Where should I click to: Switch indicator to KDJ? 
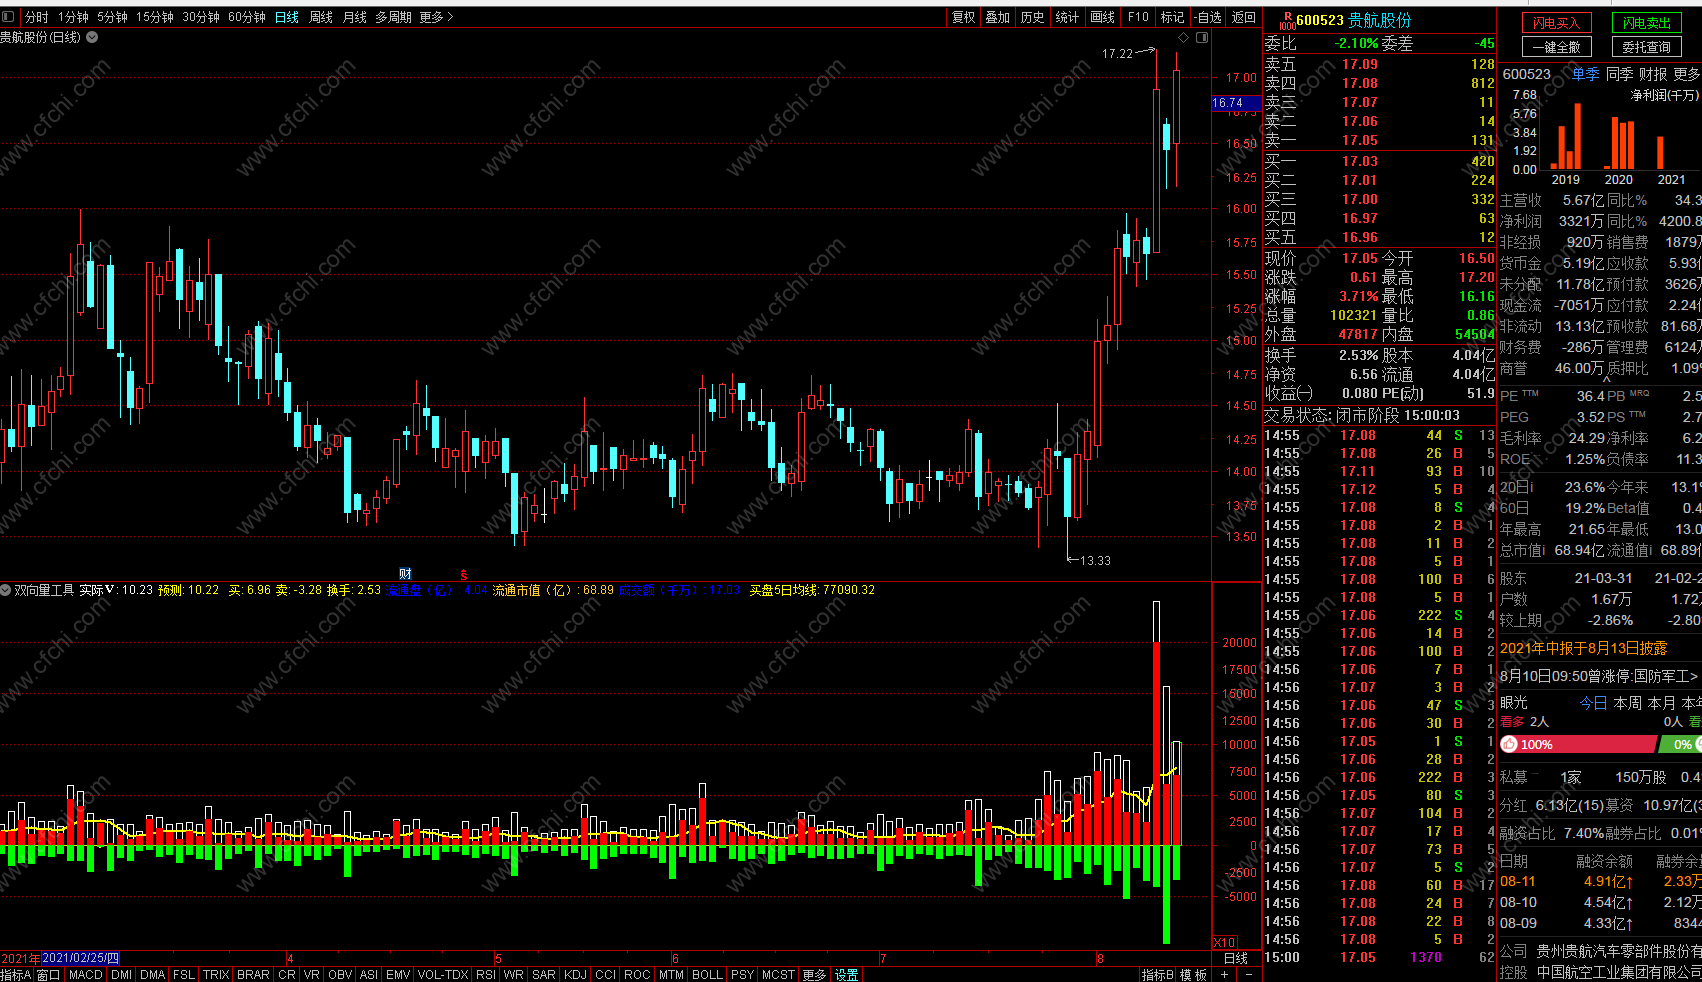pos(576,975)
